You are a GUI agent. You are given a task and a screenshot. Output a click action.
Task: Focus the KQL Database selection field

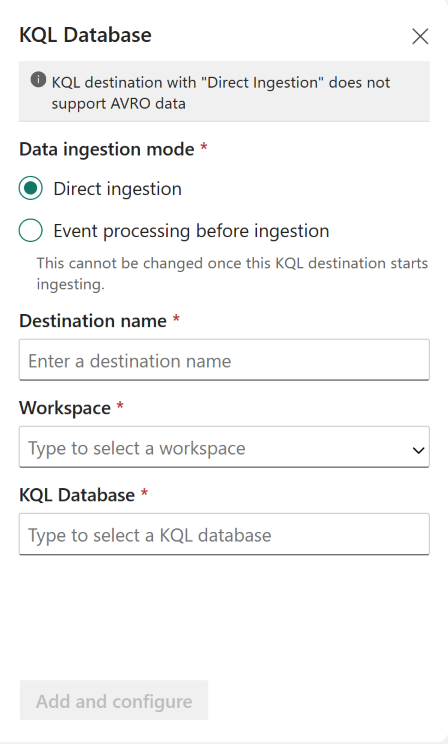coord(224,534)
